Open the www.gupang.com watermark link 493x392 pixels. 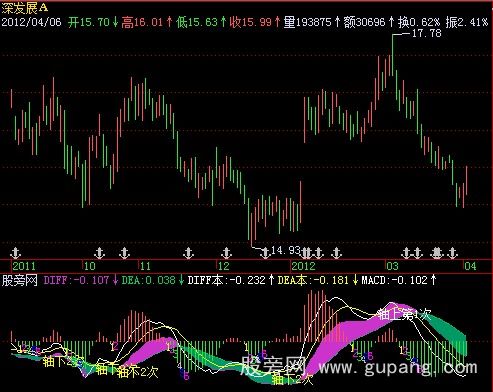click(398, 368)
